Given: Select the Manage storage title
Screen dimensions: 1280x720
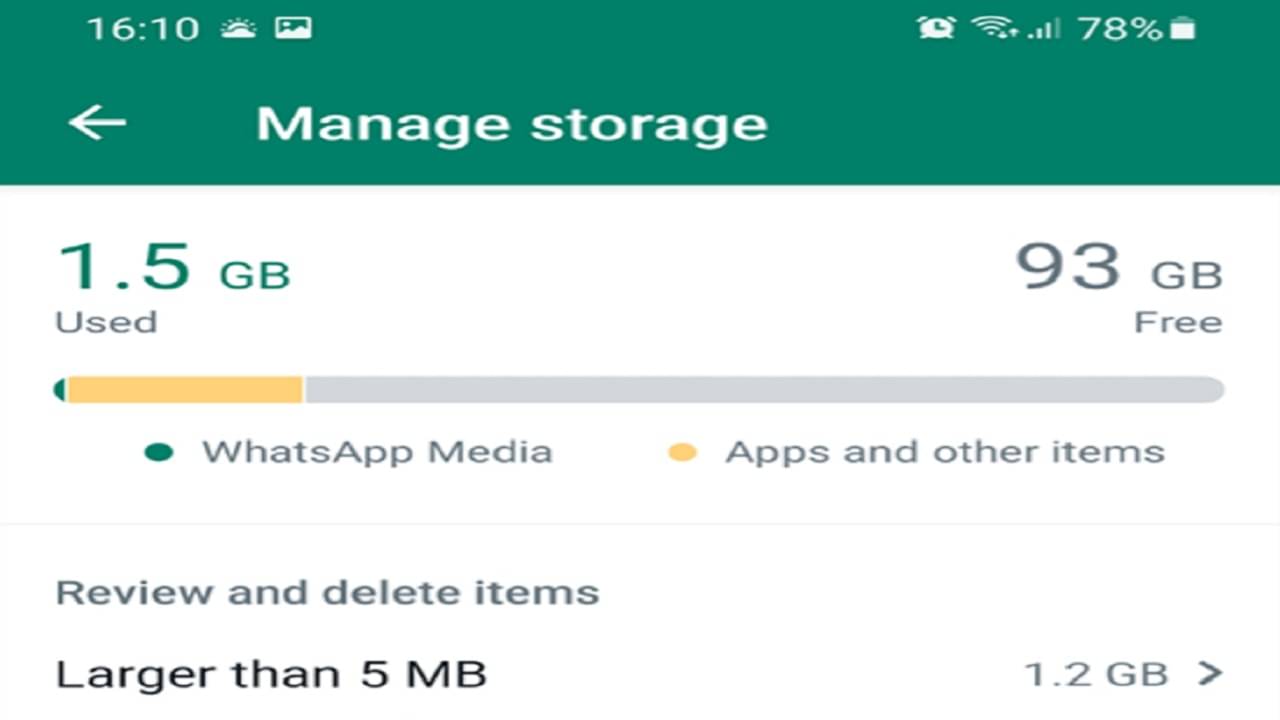Looking at the screenshot, I should 512,123.
